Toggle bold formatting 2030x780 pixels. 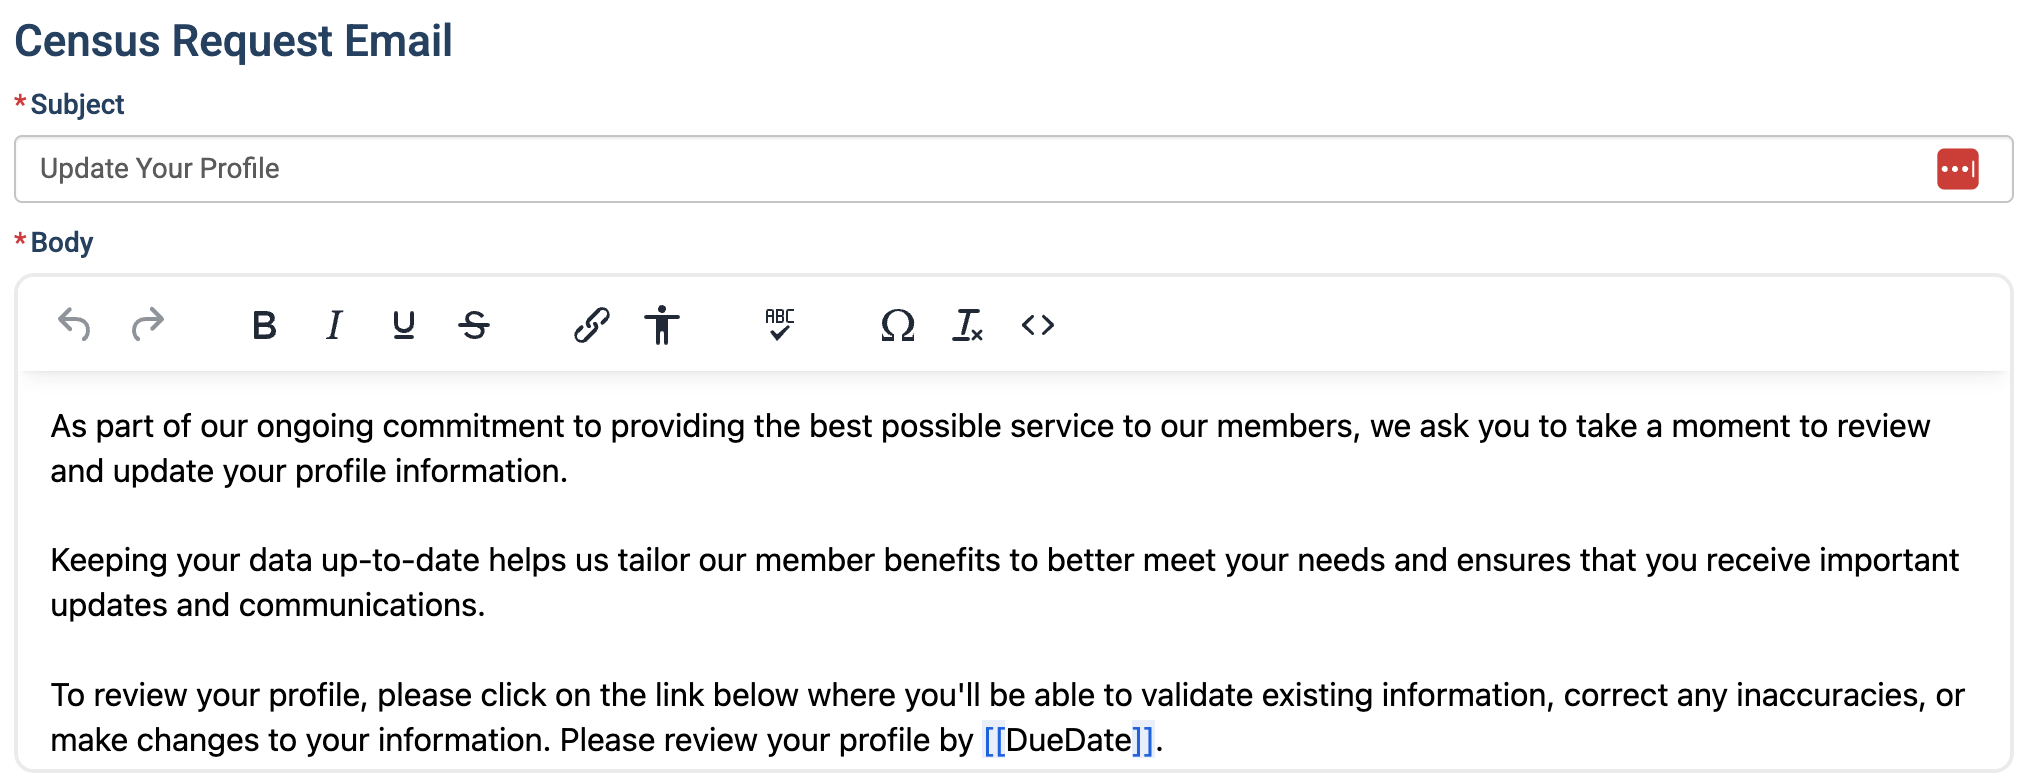coord(264,325)
